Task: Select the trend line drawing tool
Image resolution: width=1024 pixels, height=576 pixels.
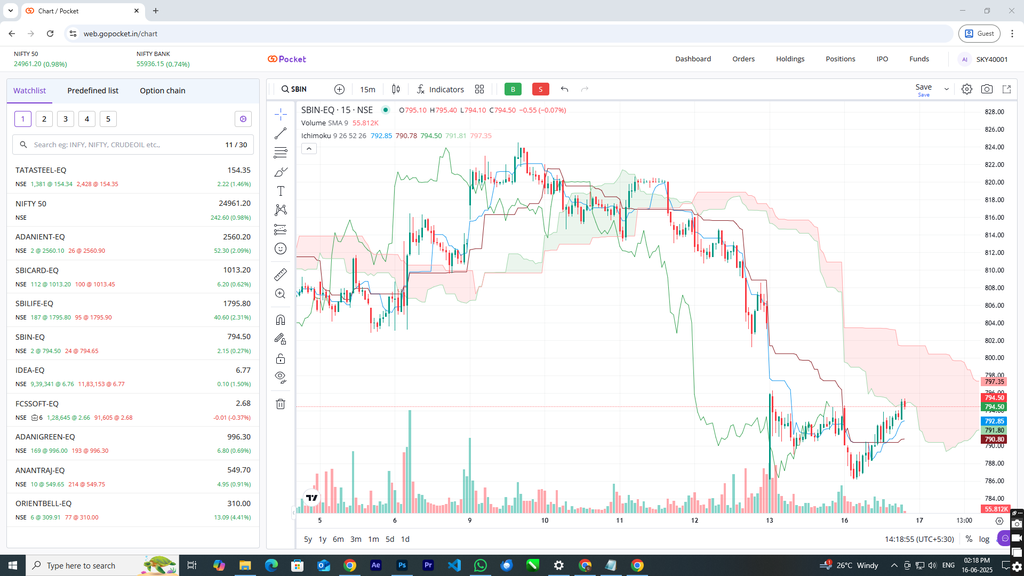Action: 280,133
